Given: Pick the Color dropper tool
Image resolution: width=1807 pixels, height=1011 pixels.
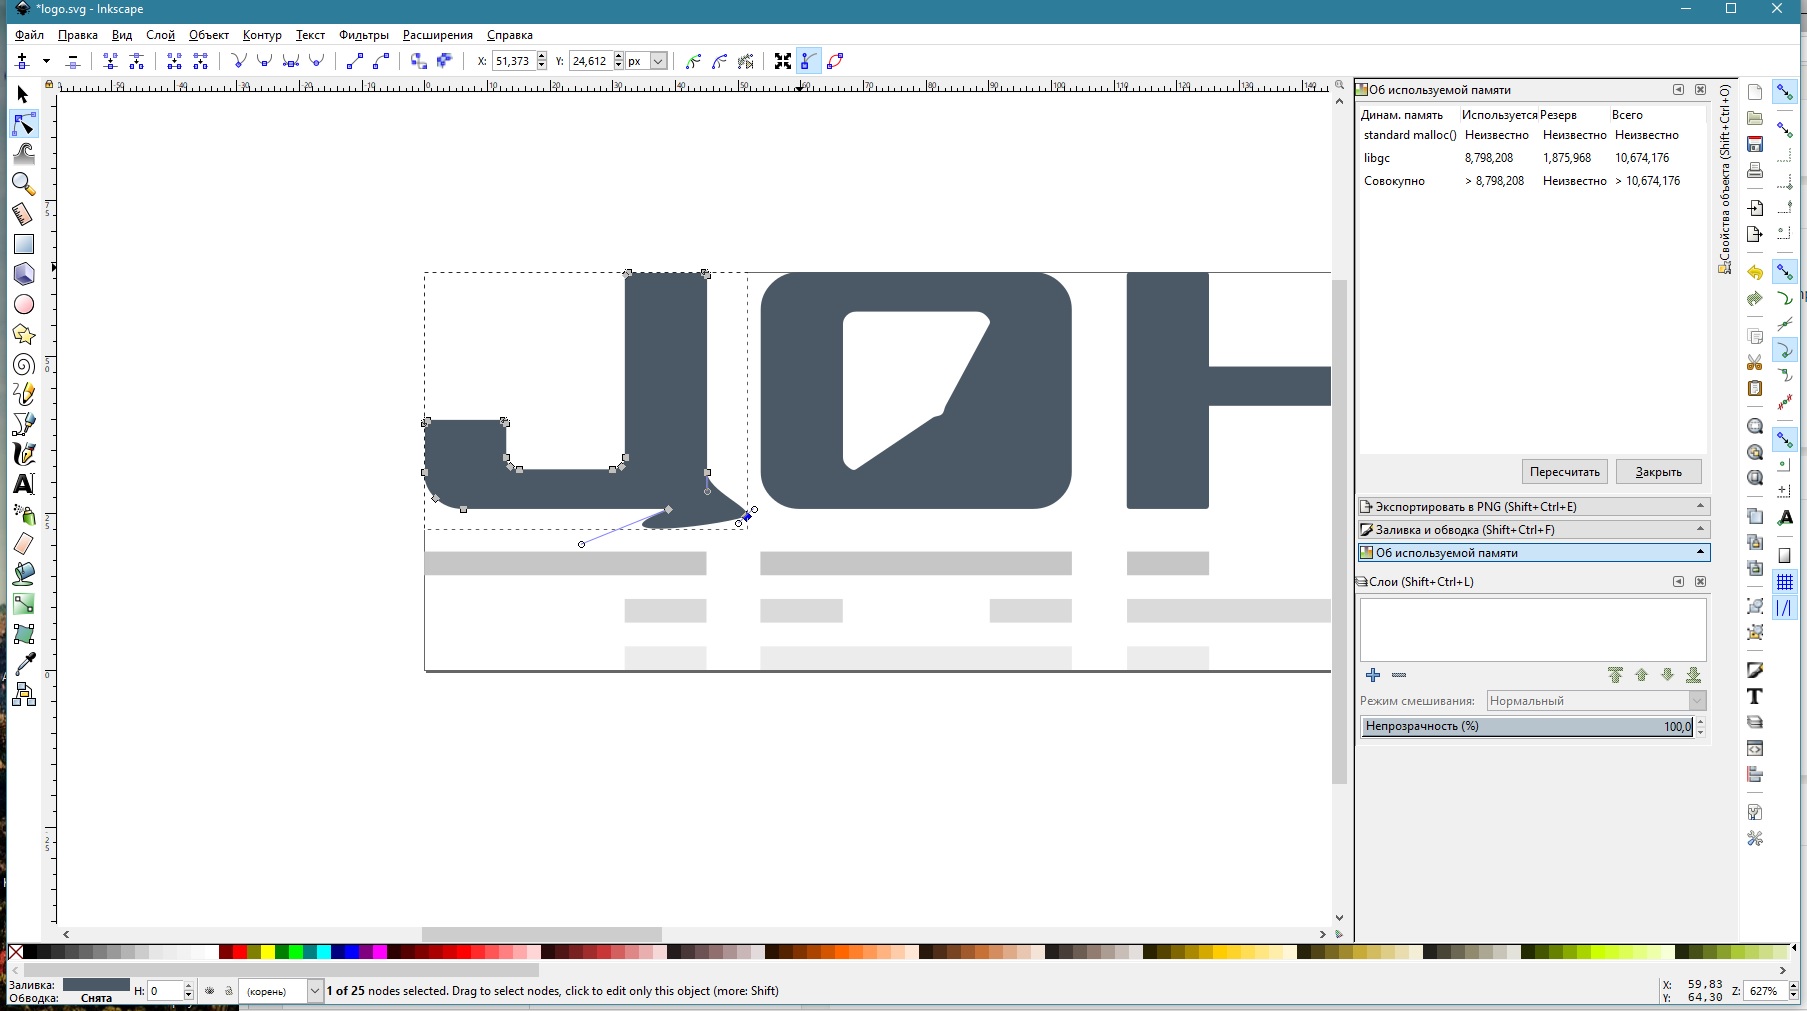Looking at the screenshot, I should click(x=24, y=664).
